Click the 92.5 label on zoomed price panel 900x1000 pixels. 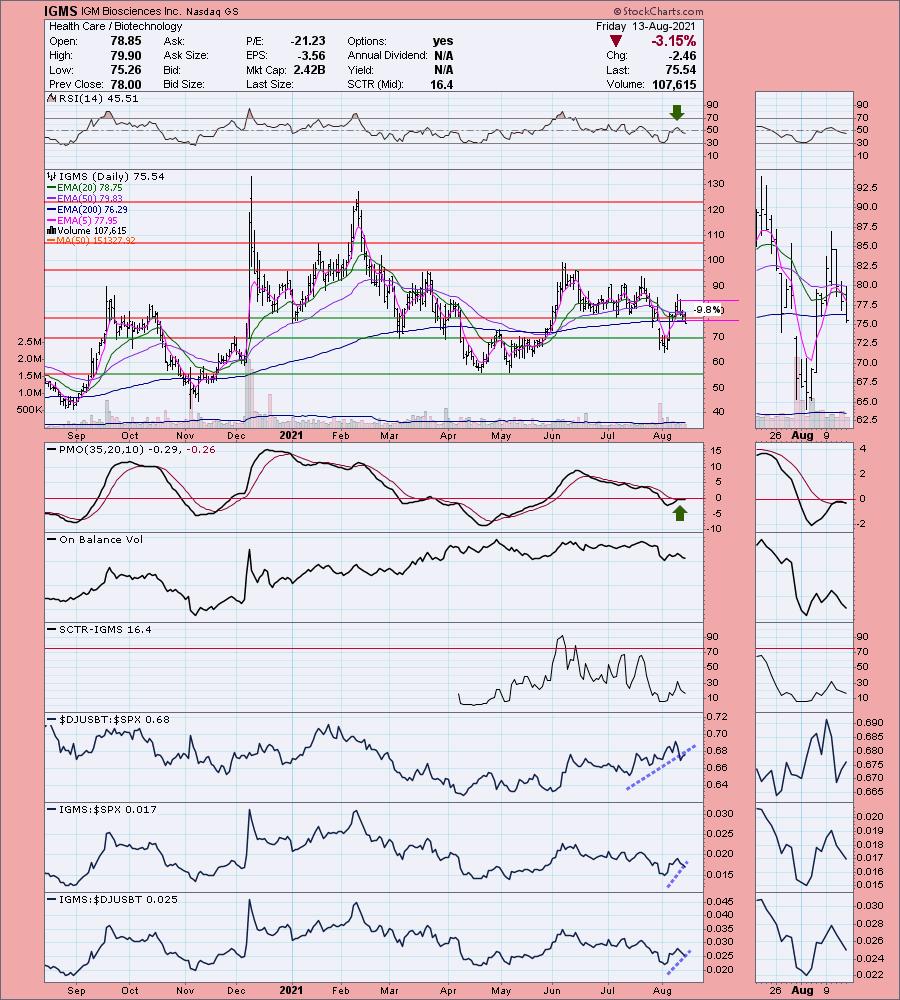point(866,188)
